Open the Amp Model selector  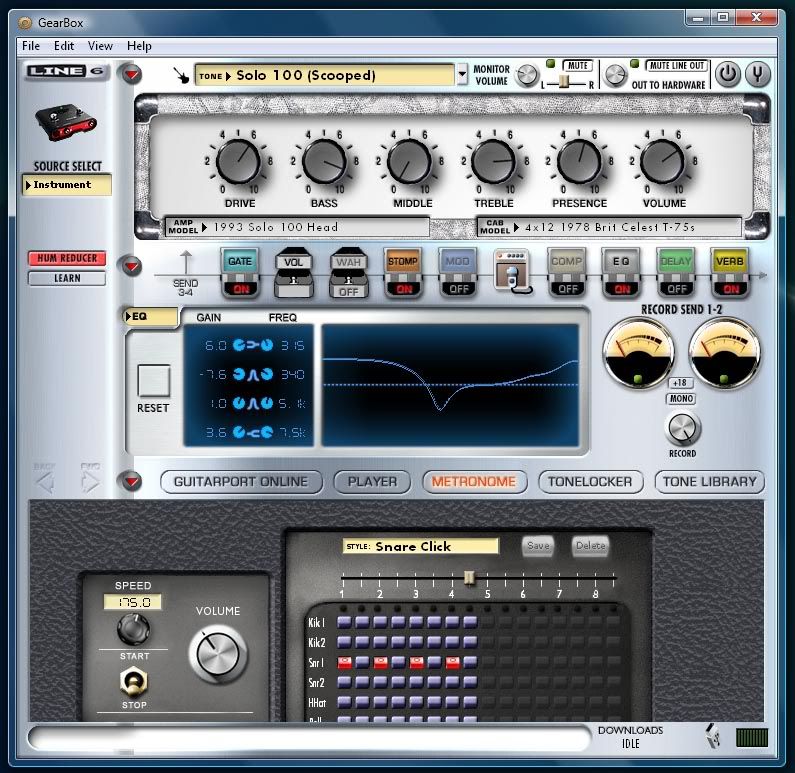298,227
